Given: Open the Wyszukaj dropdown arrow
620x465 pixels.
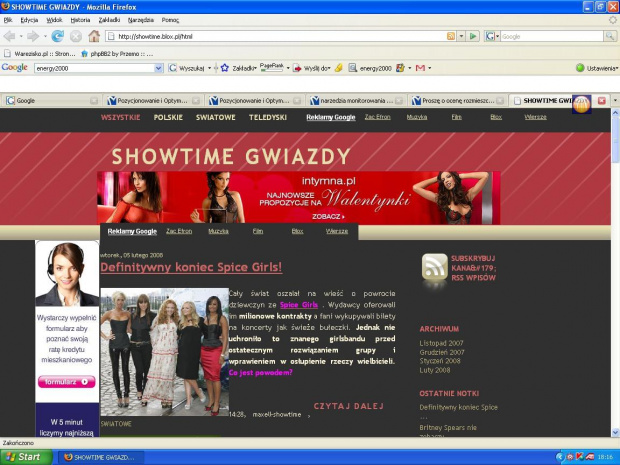Looking at the screenshot, I should point(210,68).
